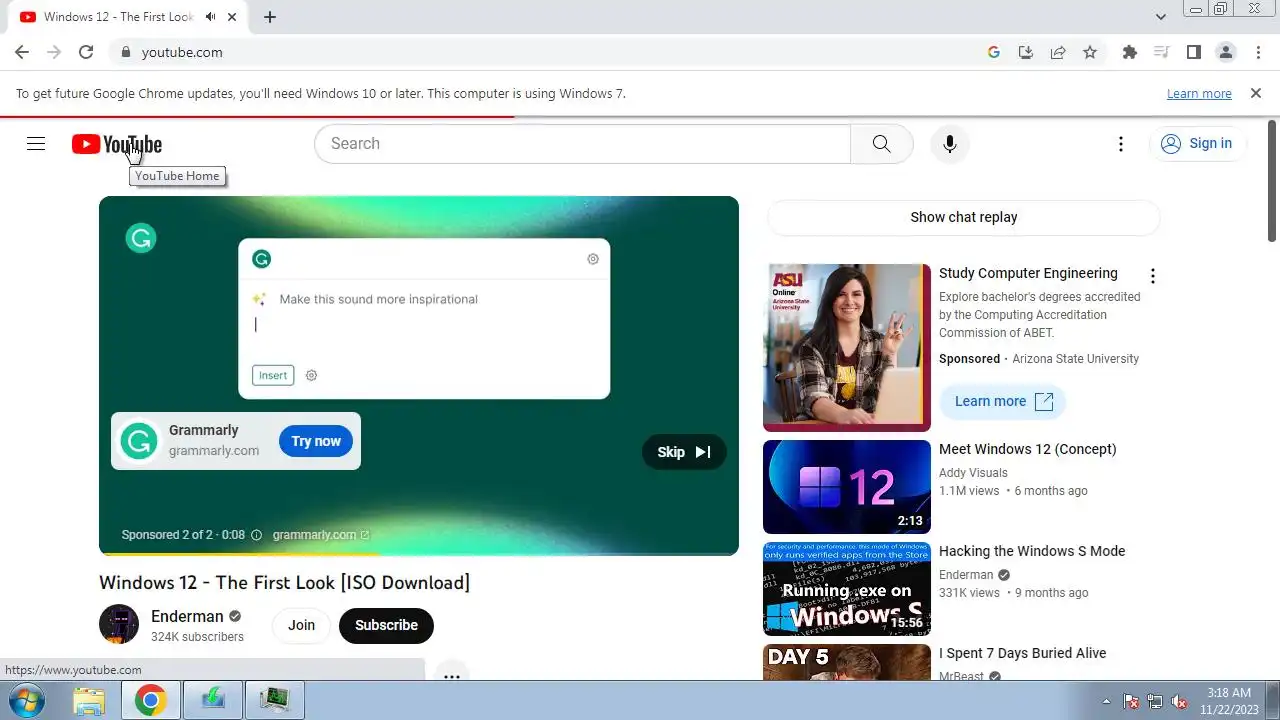Open the more actions button below Subscribe
The width and height of the screenshot is (1280, 720).
pos(452,675)
